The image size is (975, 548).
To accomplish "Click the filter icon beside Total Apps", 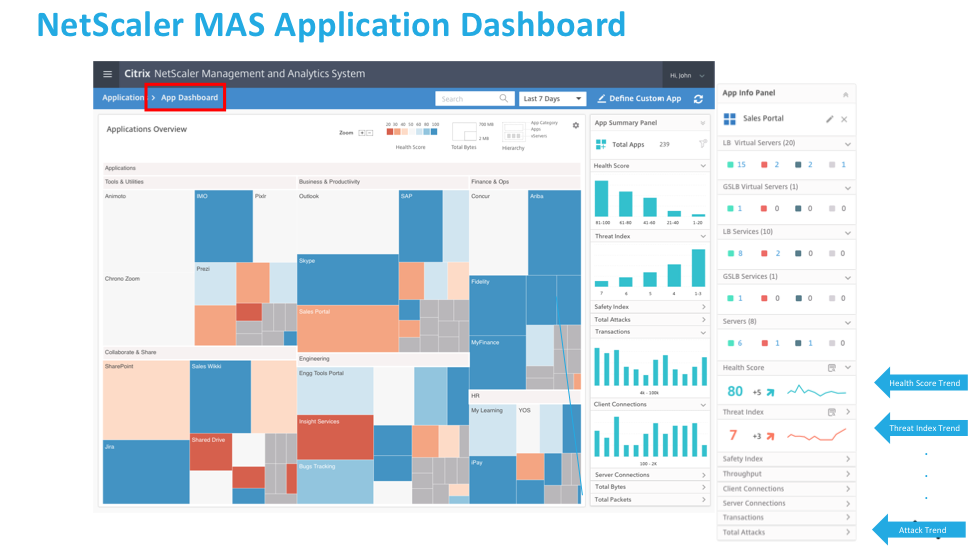I will [703, 145].
